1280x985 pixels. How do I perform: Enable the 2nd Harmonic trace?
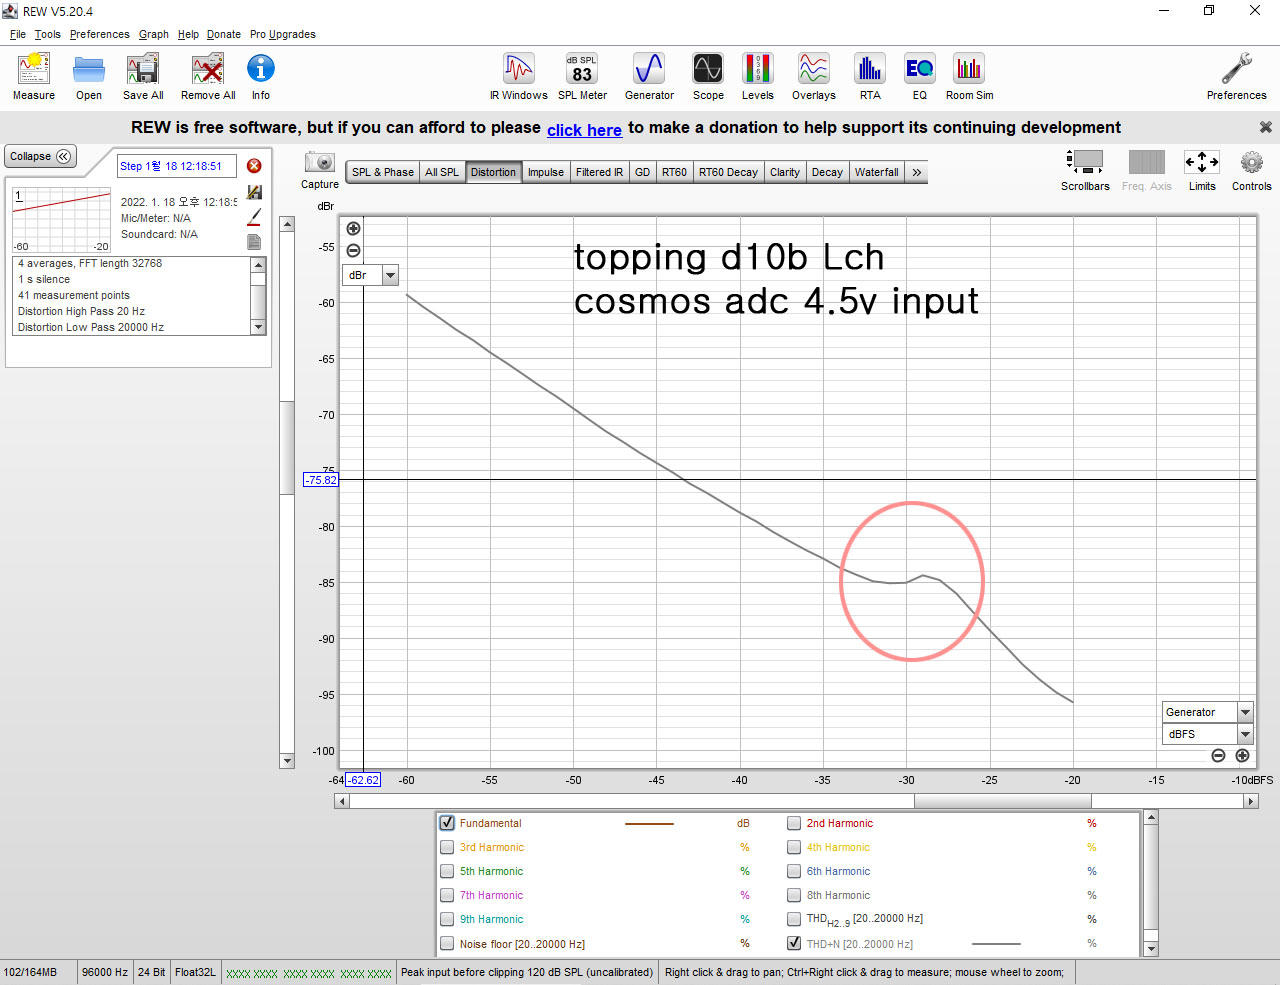point(794,823)
